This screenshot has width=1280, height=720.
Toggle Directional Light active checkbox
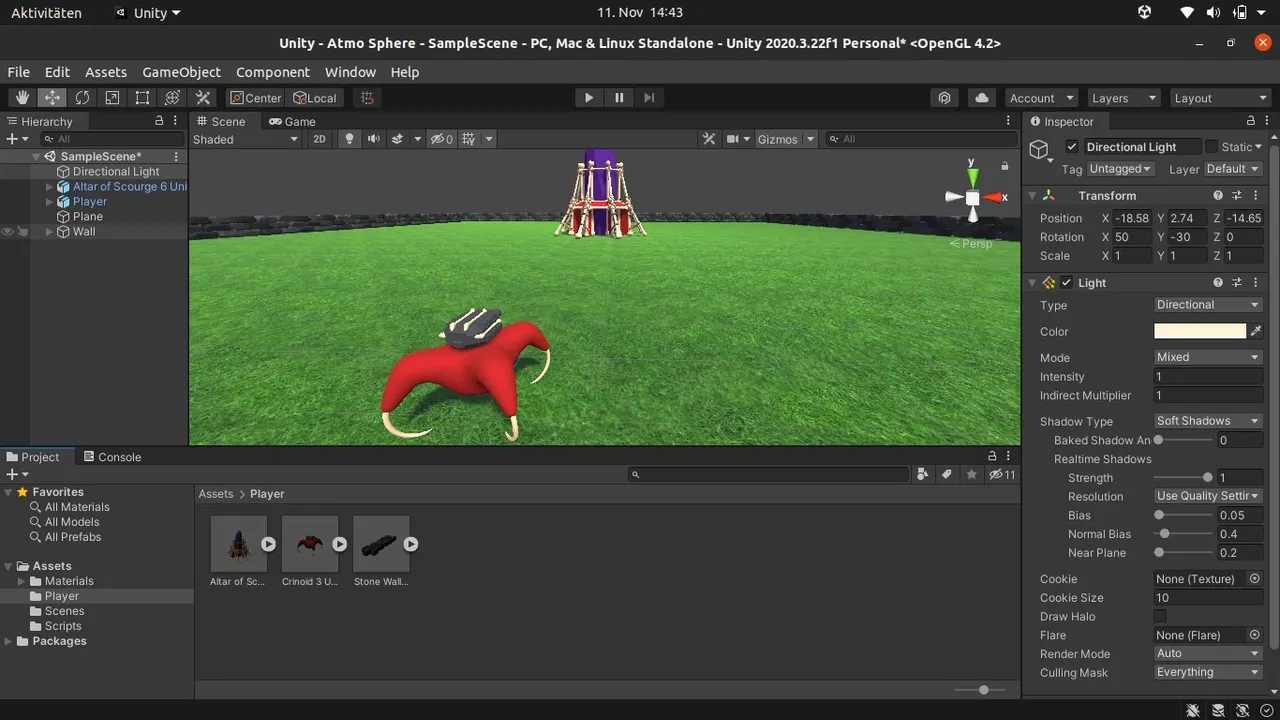(1072, 147)
